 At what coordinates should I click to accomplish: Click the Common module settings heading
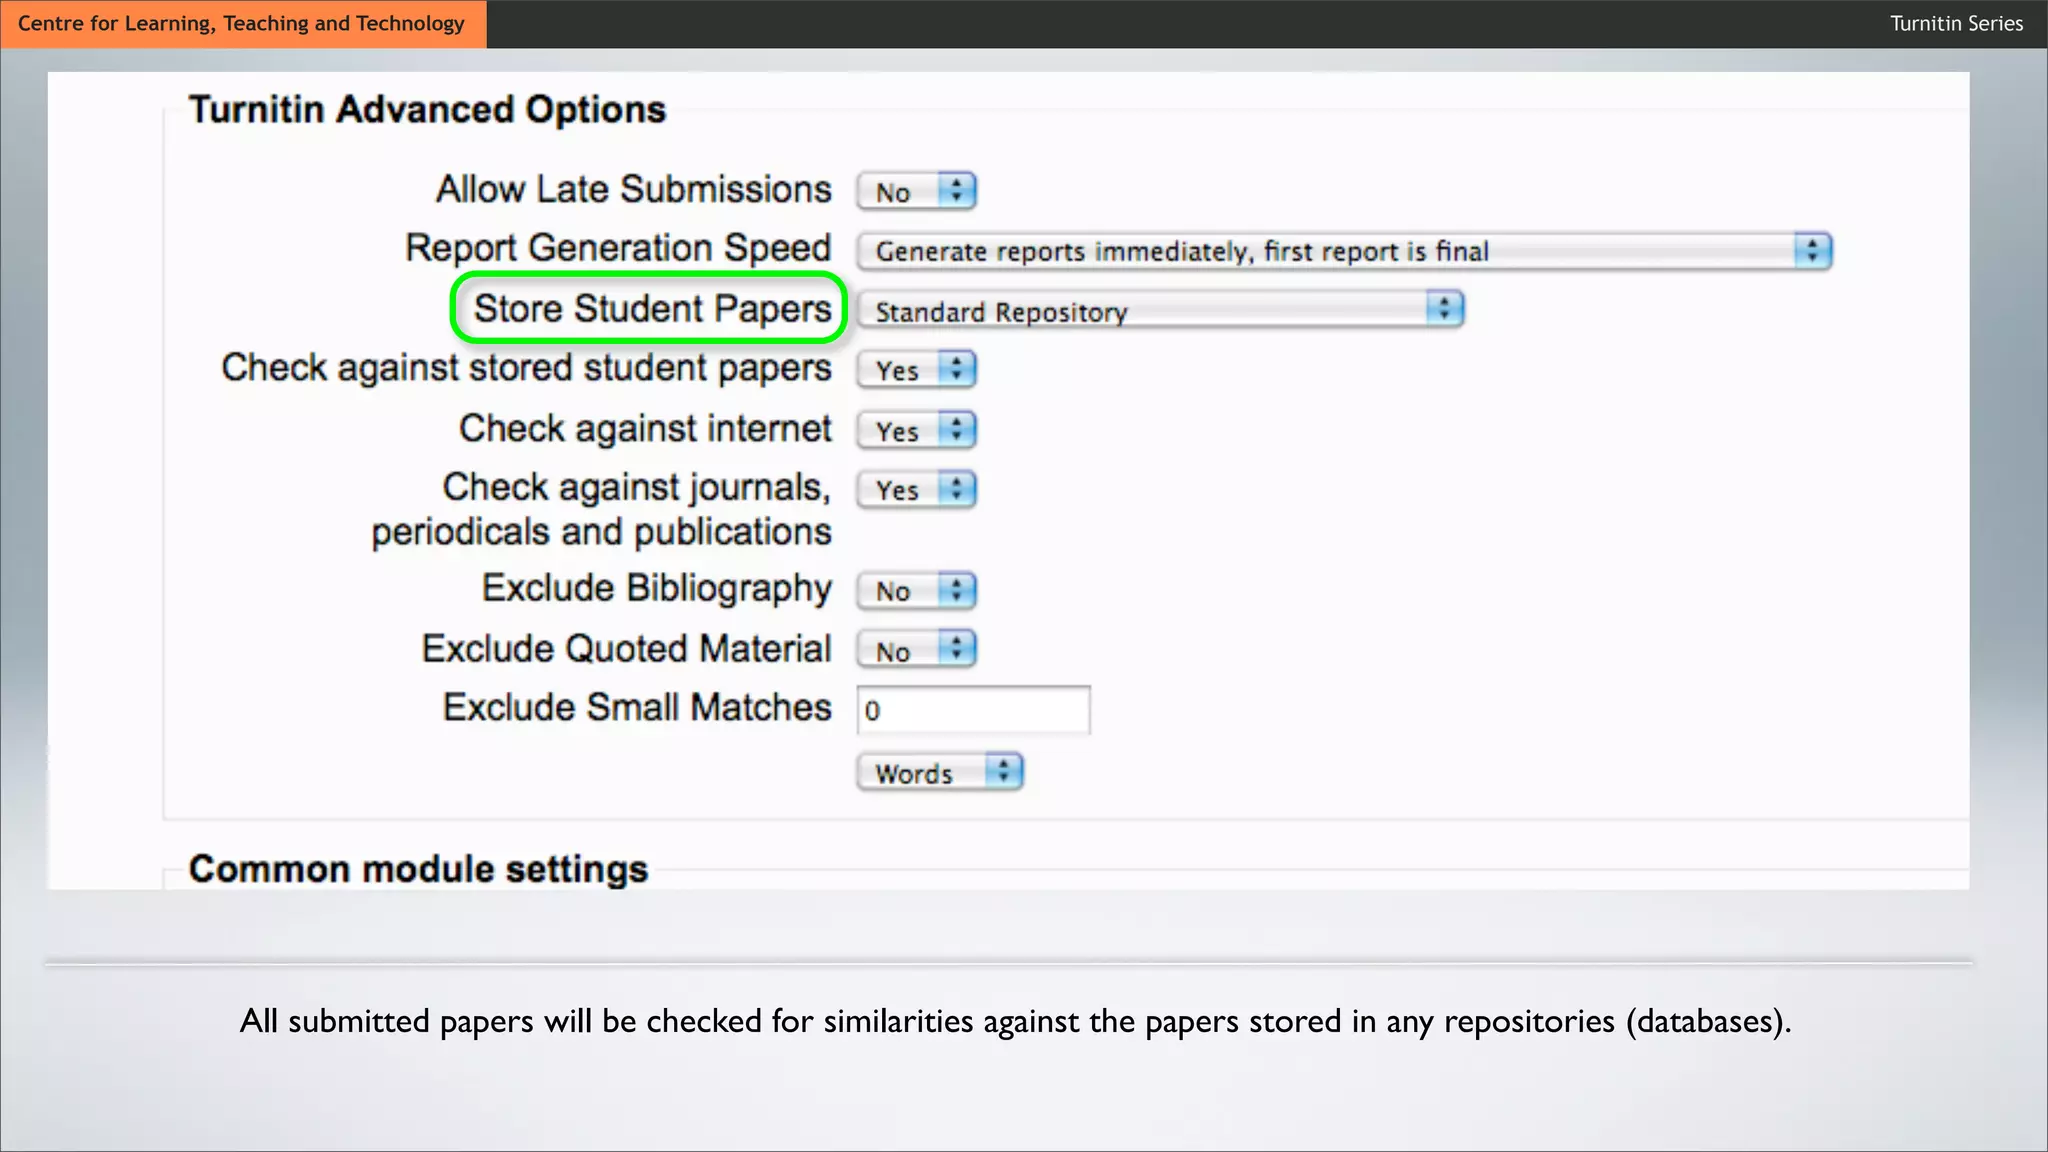point(418,869)
